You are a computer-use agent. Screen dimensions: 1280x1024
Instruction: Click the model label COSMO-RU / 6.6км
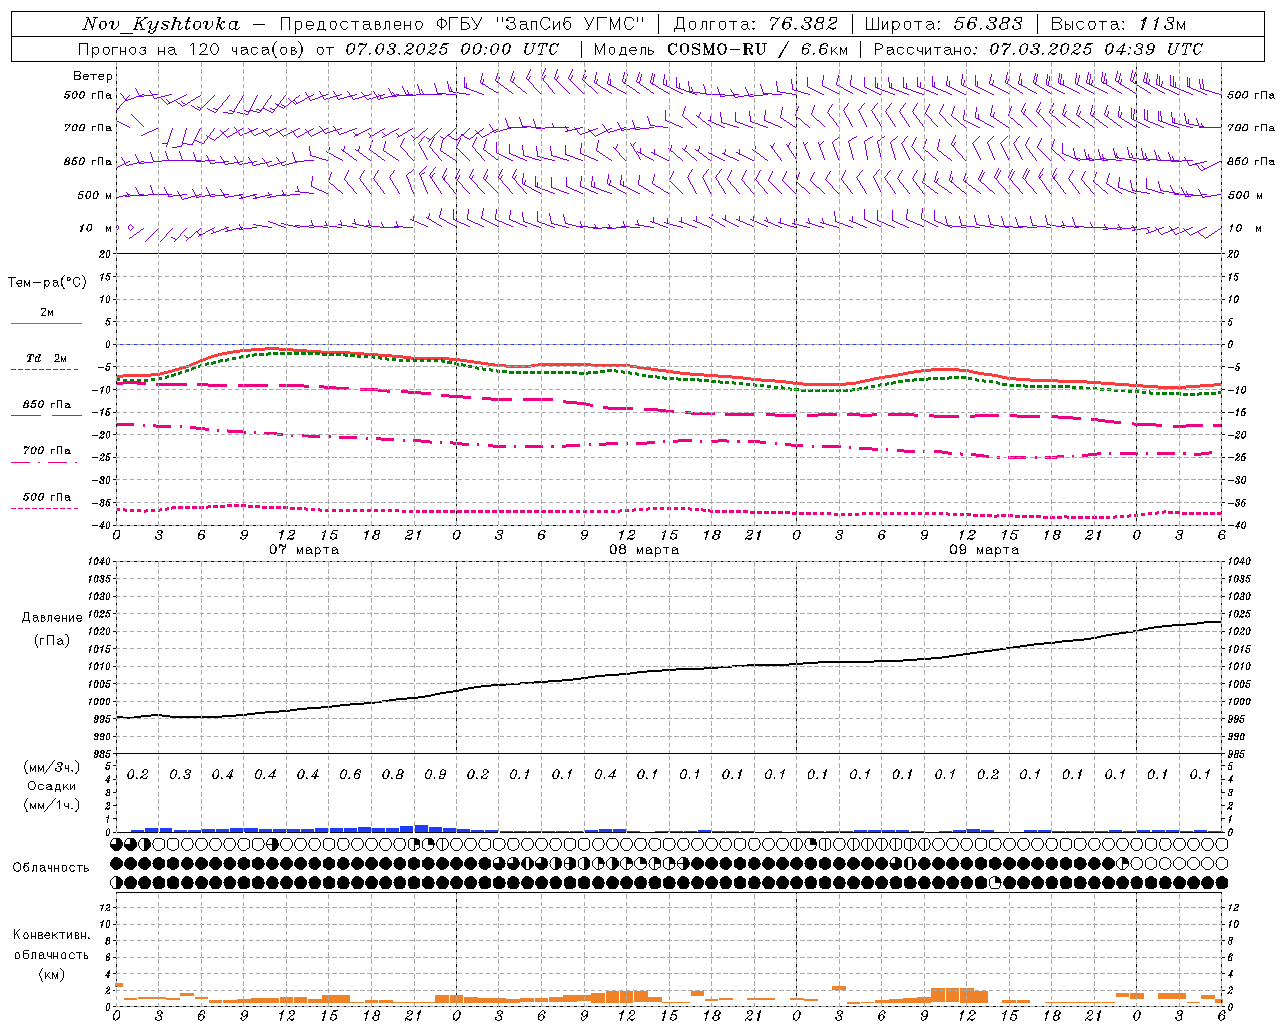757,49
